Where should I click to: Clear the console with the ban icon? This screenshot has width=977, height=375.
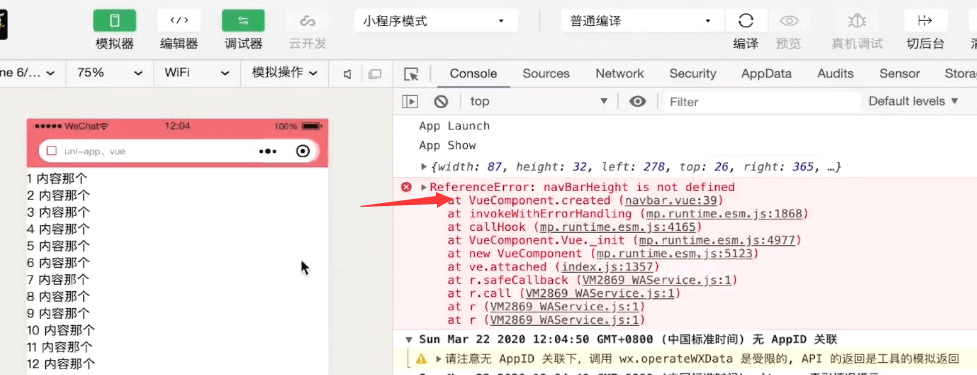(x=441, y=101)
